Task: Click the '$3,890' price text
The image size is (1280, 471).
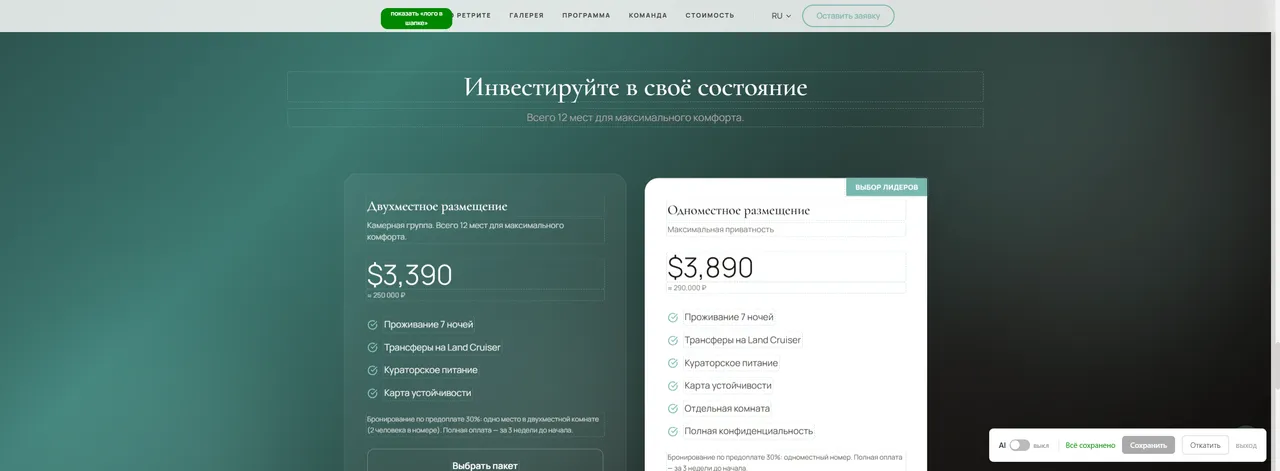Action: (x=711, y=267)
